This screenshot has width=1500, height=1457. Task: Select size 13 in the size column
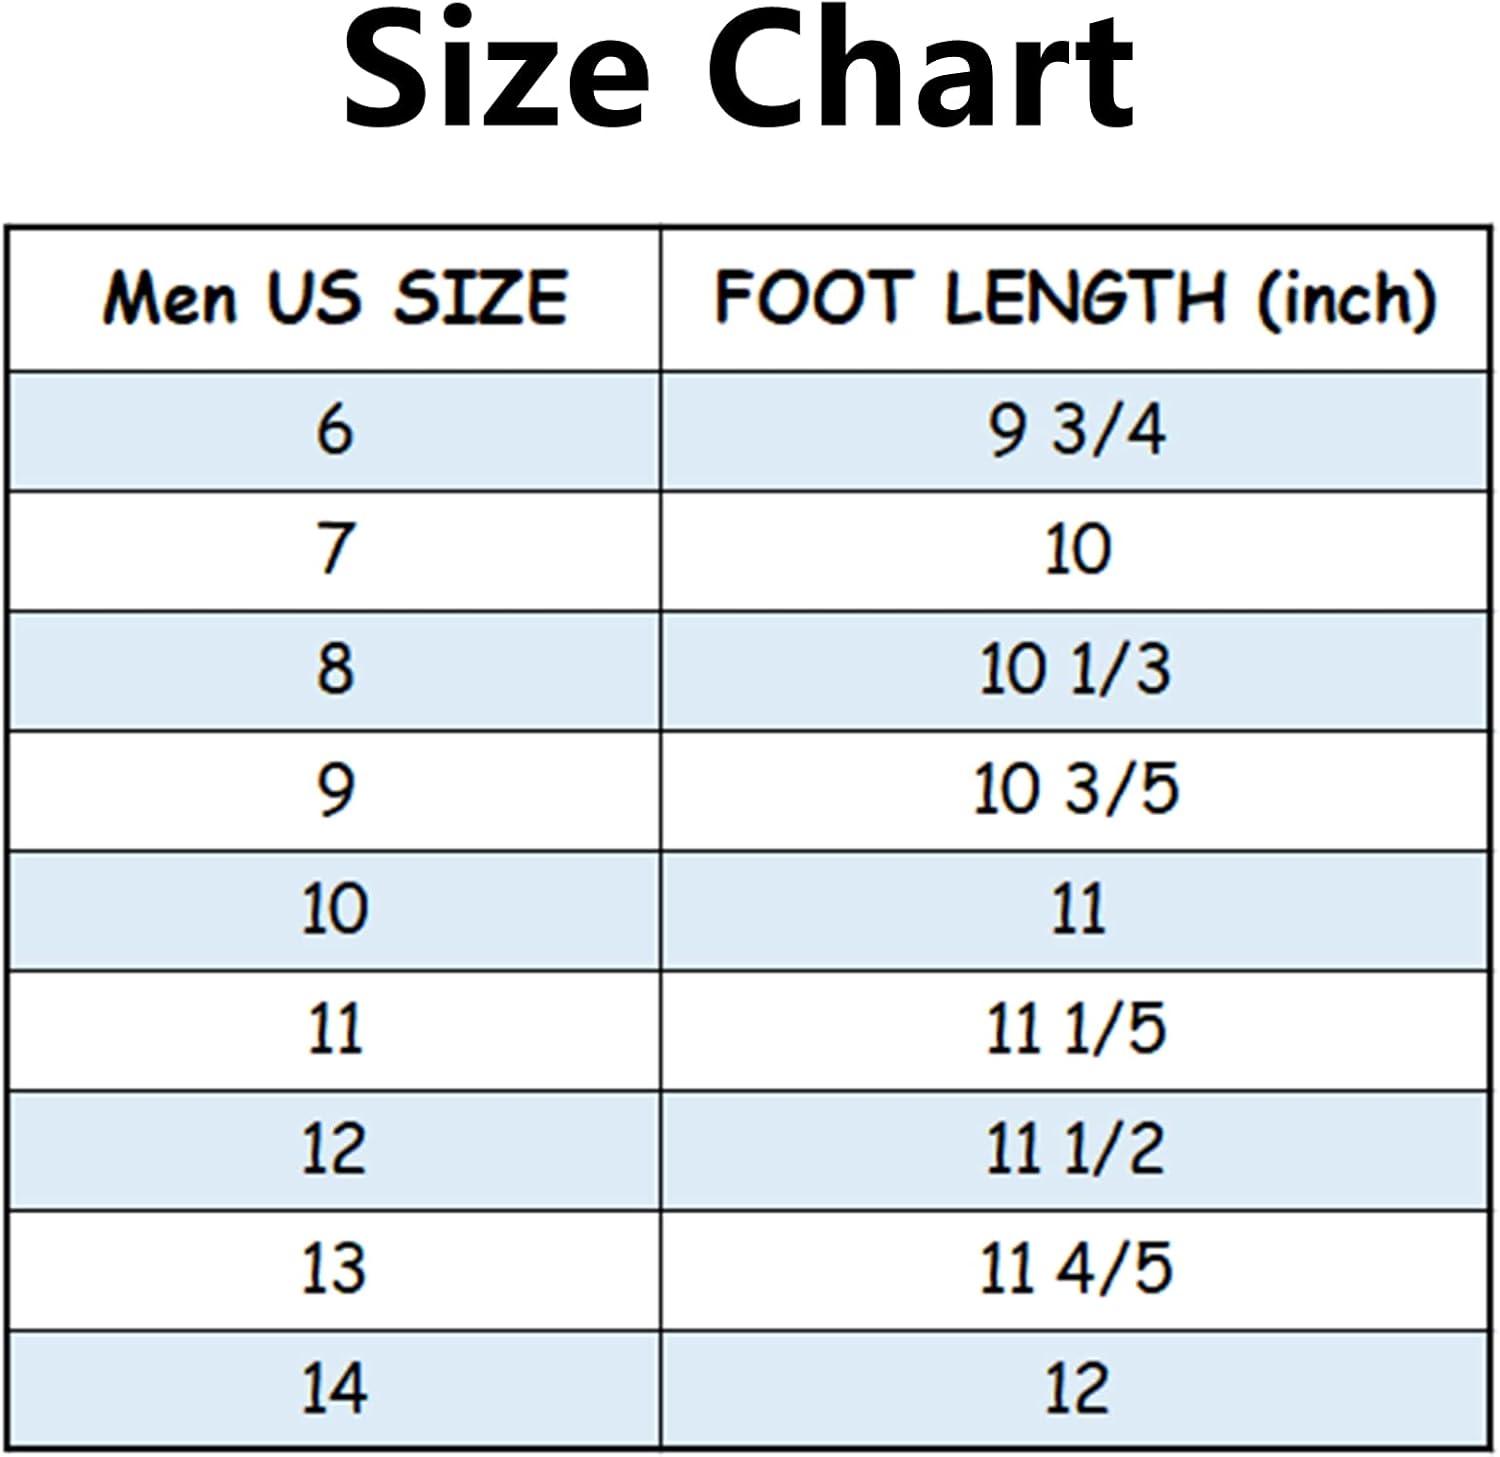pyautogui.click(x=335, y=1269)
